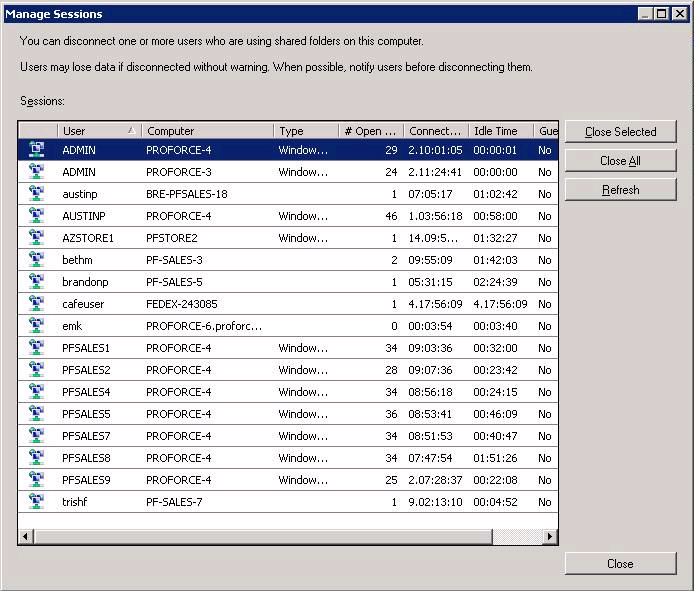This screenshot has width=694, height=591.
Task: Click connected time 2.07:28:37
Action: click(x=435, y=480)
